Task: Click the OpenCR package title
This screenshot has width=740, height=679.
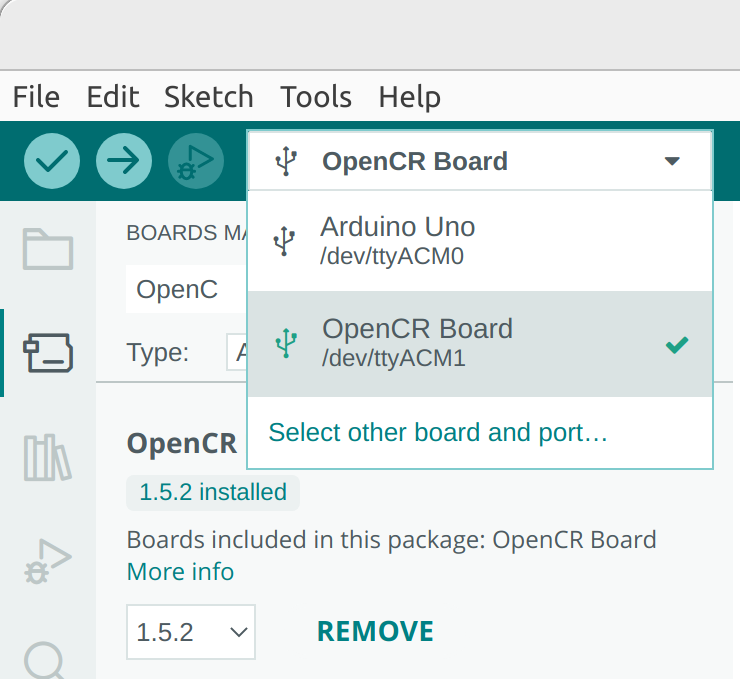Action: tap(182, 444)
